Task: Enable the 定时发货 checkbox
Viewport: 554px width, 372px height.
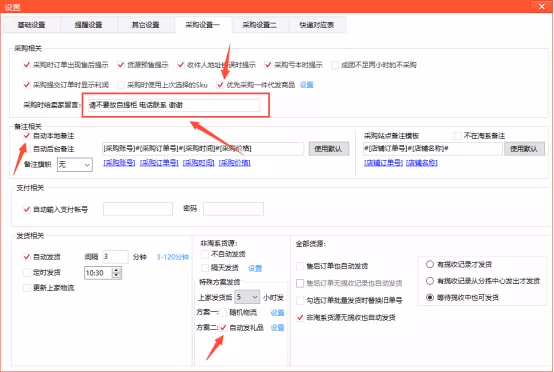Action: tap(26, 272)
